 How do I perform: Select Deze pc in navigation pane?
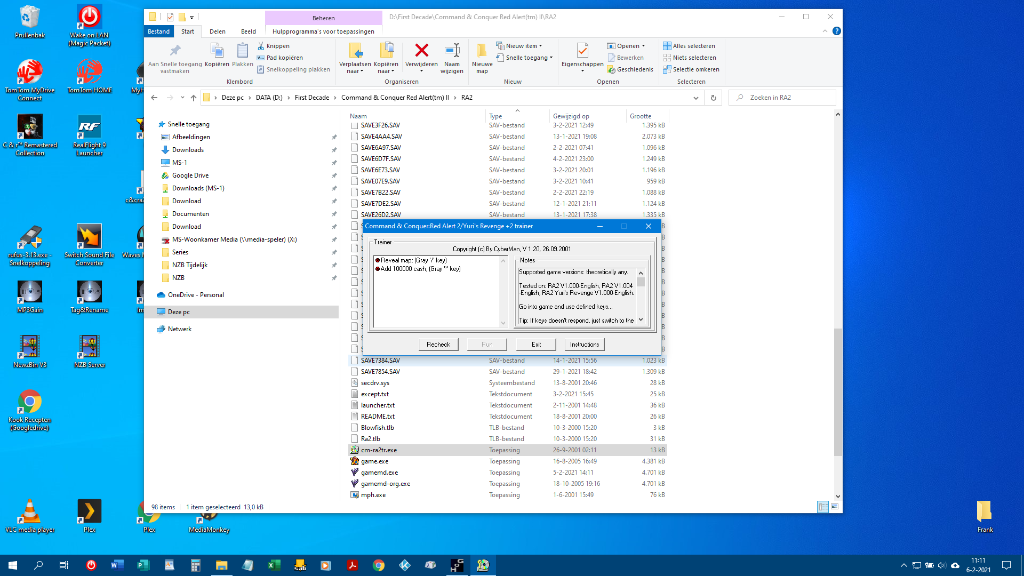(x=178, y=312)
